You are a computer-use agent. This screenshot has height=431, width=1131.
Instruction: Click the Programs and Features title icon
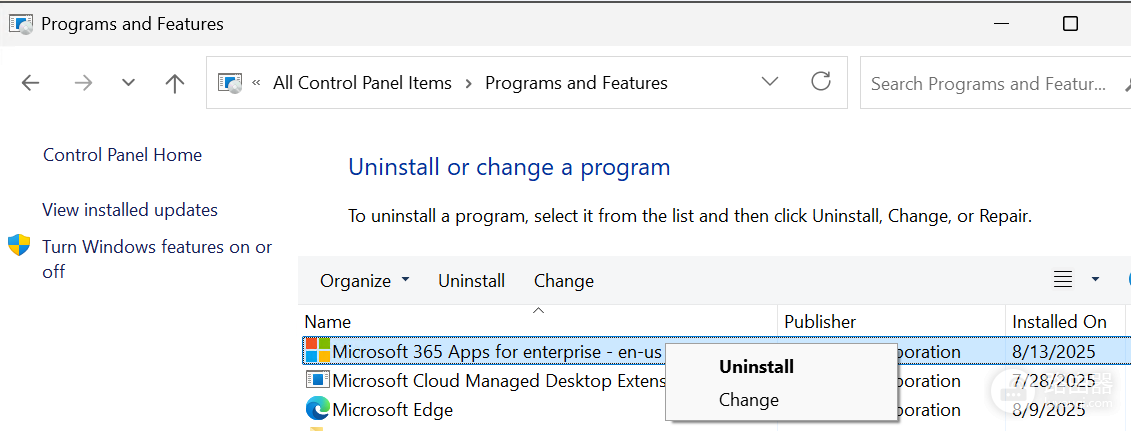point(21,24)
